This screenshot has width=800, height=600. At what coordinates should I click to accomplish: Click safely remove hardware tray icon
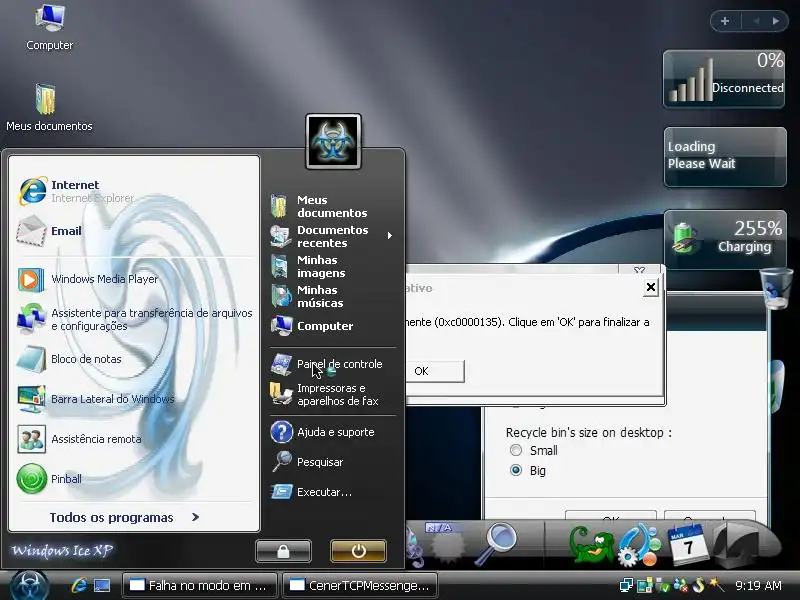(663, 585)
